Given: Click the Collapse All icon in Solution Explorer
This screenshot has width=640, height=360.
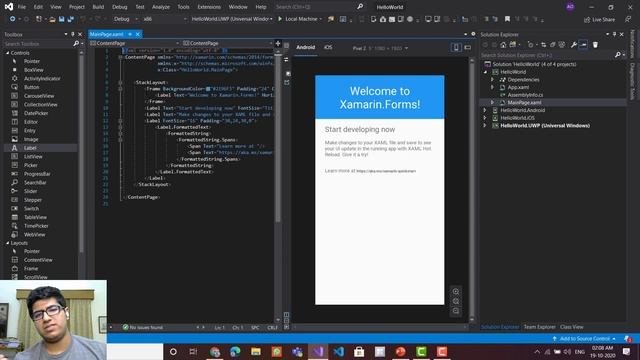Looking at the screenshot, I should 552,45.
